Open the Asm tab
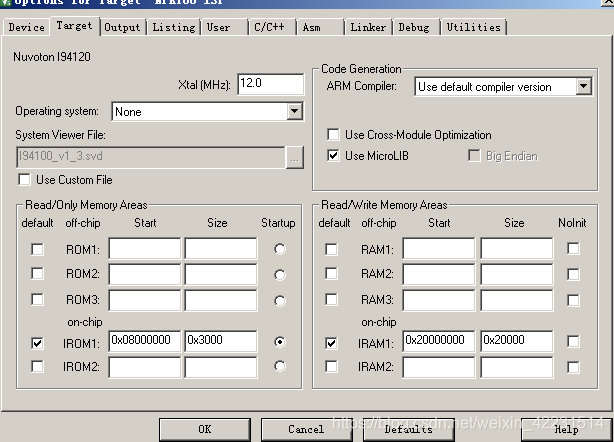Screen dimensions: 614x442 tap(320, 27)
